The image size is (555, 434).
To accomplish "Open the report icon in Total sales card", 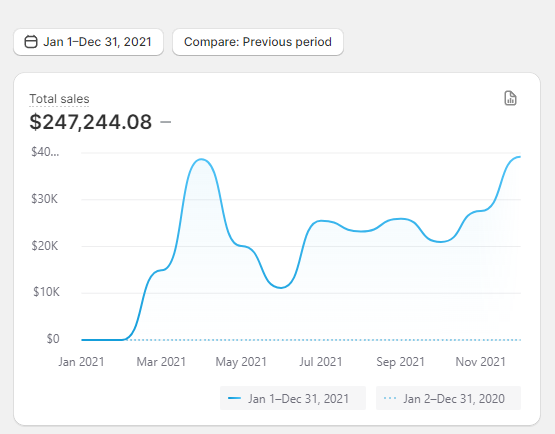I will 510,98.
